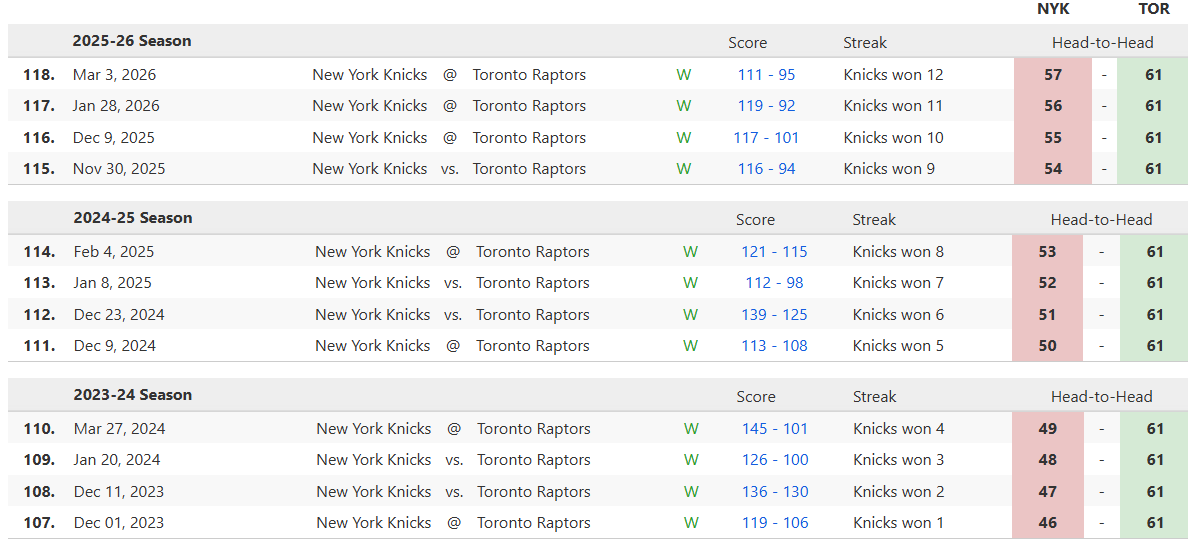This screenshot has height=553, width=1188.
Task: Open the 111 - 95 score link
Action: point(766,75)
